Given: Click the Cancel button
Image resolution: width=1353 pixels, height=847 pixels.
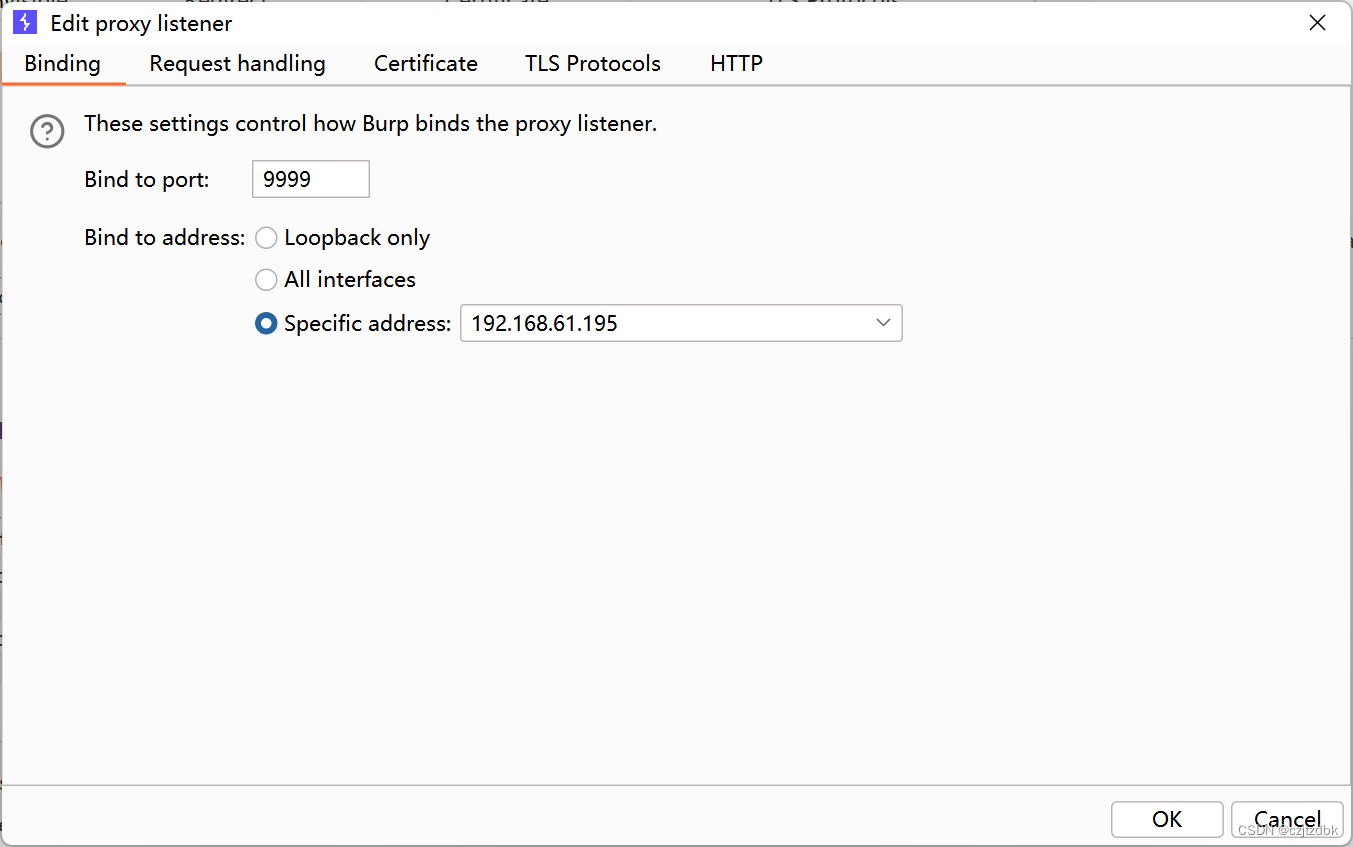Looking at the screenshot, I should pyautogui.click(x=1287, y=819).
